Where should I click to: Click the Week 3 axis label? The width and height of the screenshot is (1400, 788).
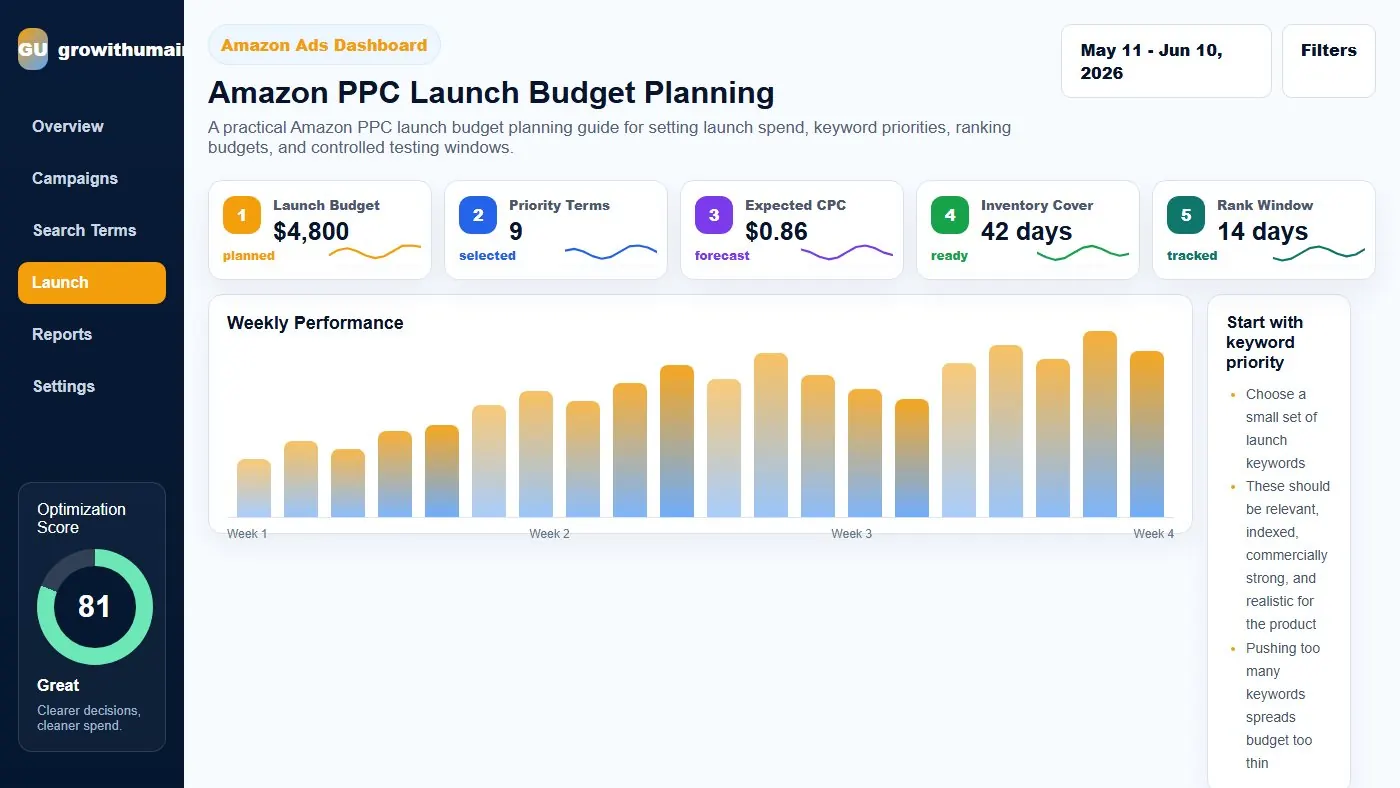[851, 534]
